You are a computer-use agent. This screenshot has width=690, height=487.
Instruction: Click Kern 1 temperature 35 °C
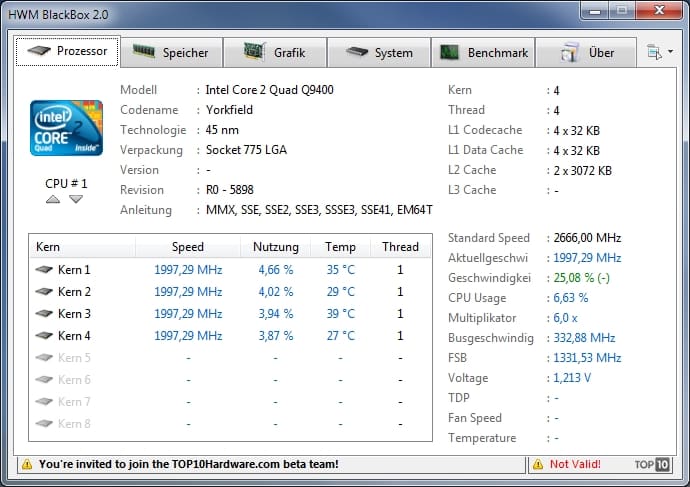tap(341, 270)
